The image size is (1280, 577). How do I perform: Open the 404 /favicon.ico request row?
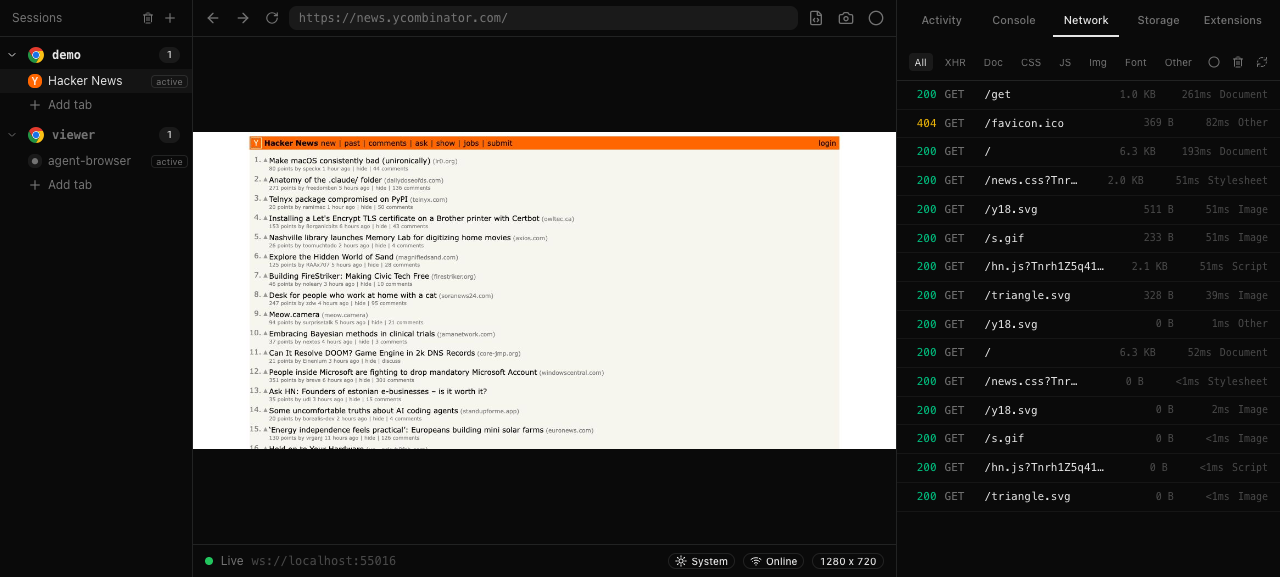(x=1088, y=123)
